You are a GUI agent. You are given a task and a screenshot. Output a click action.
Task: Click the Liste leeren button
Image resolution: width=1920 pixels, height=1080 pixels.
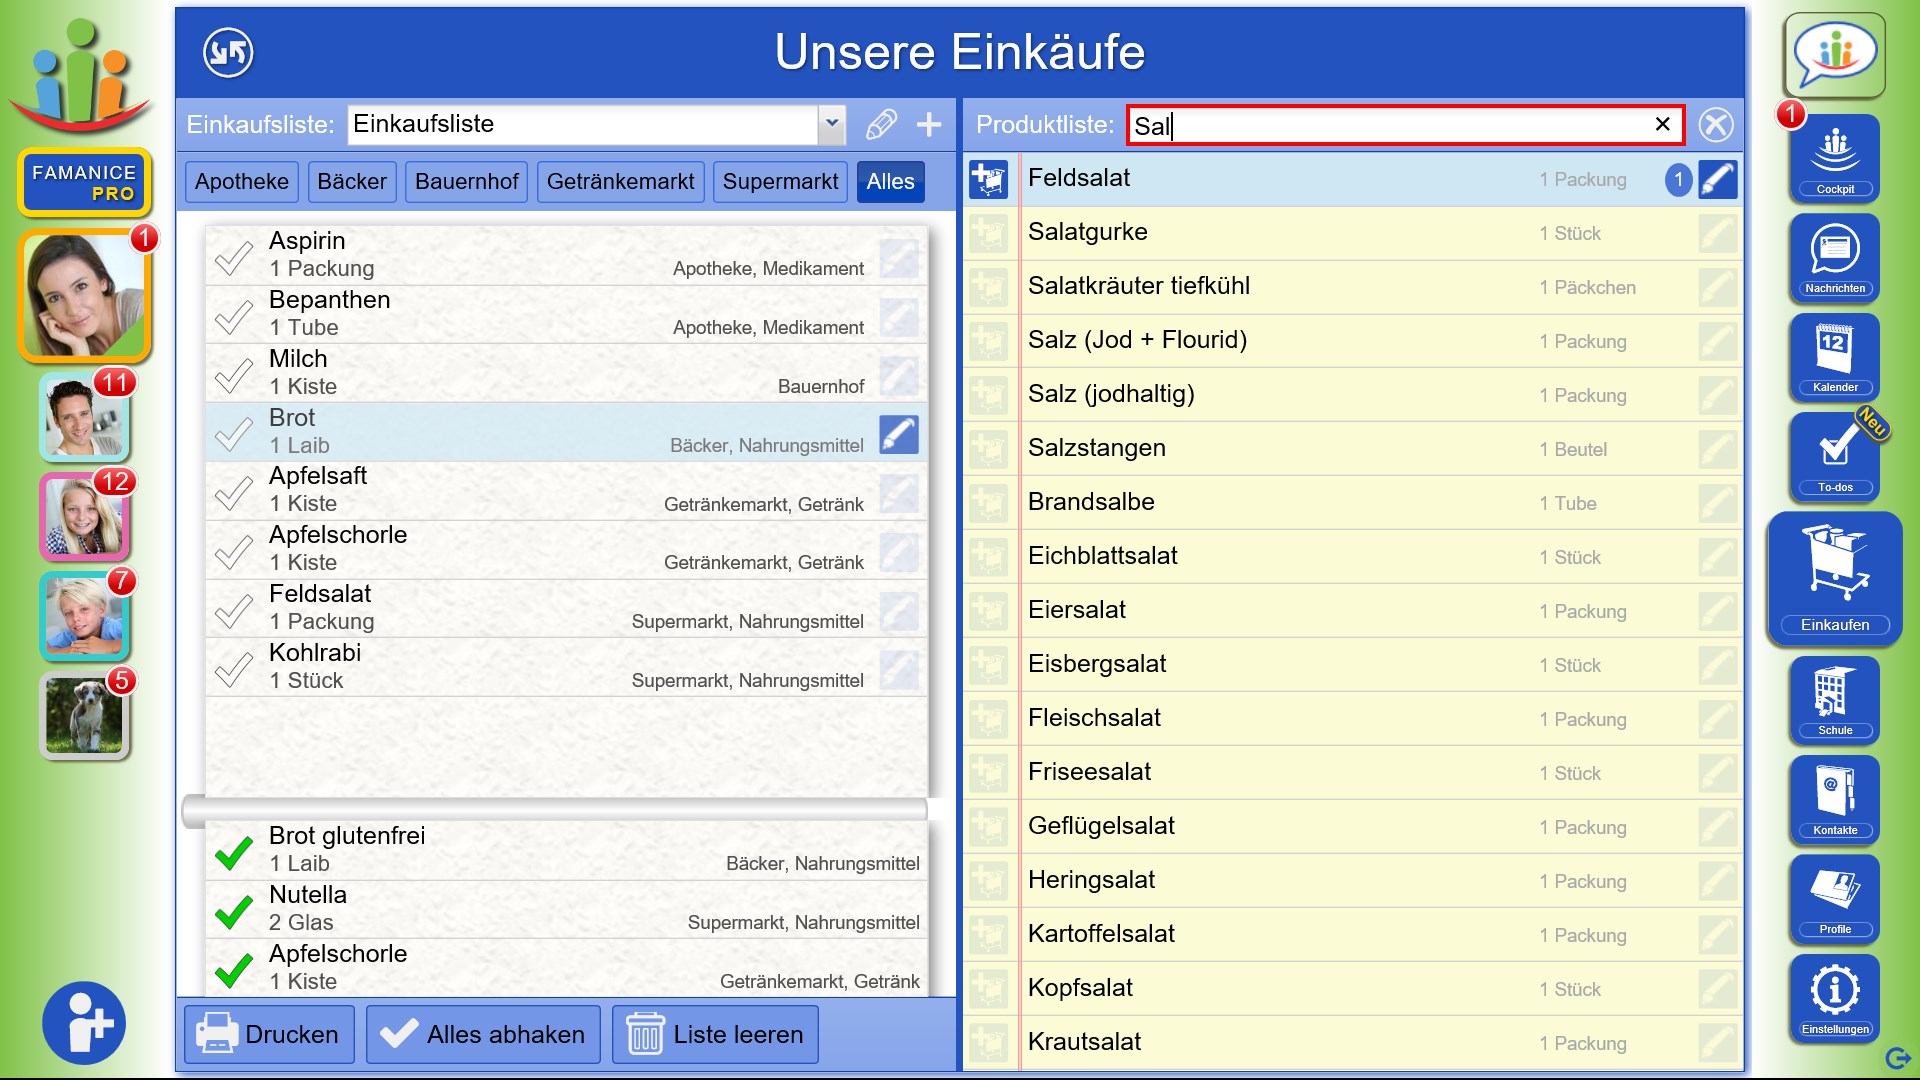[x=715, y=1034]
